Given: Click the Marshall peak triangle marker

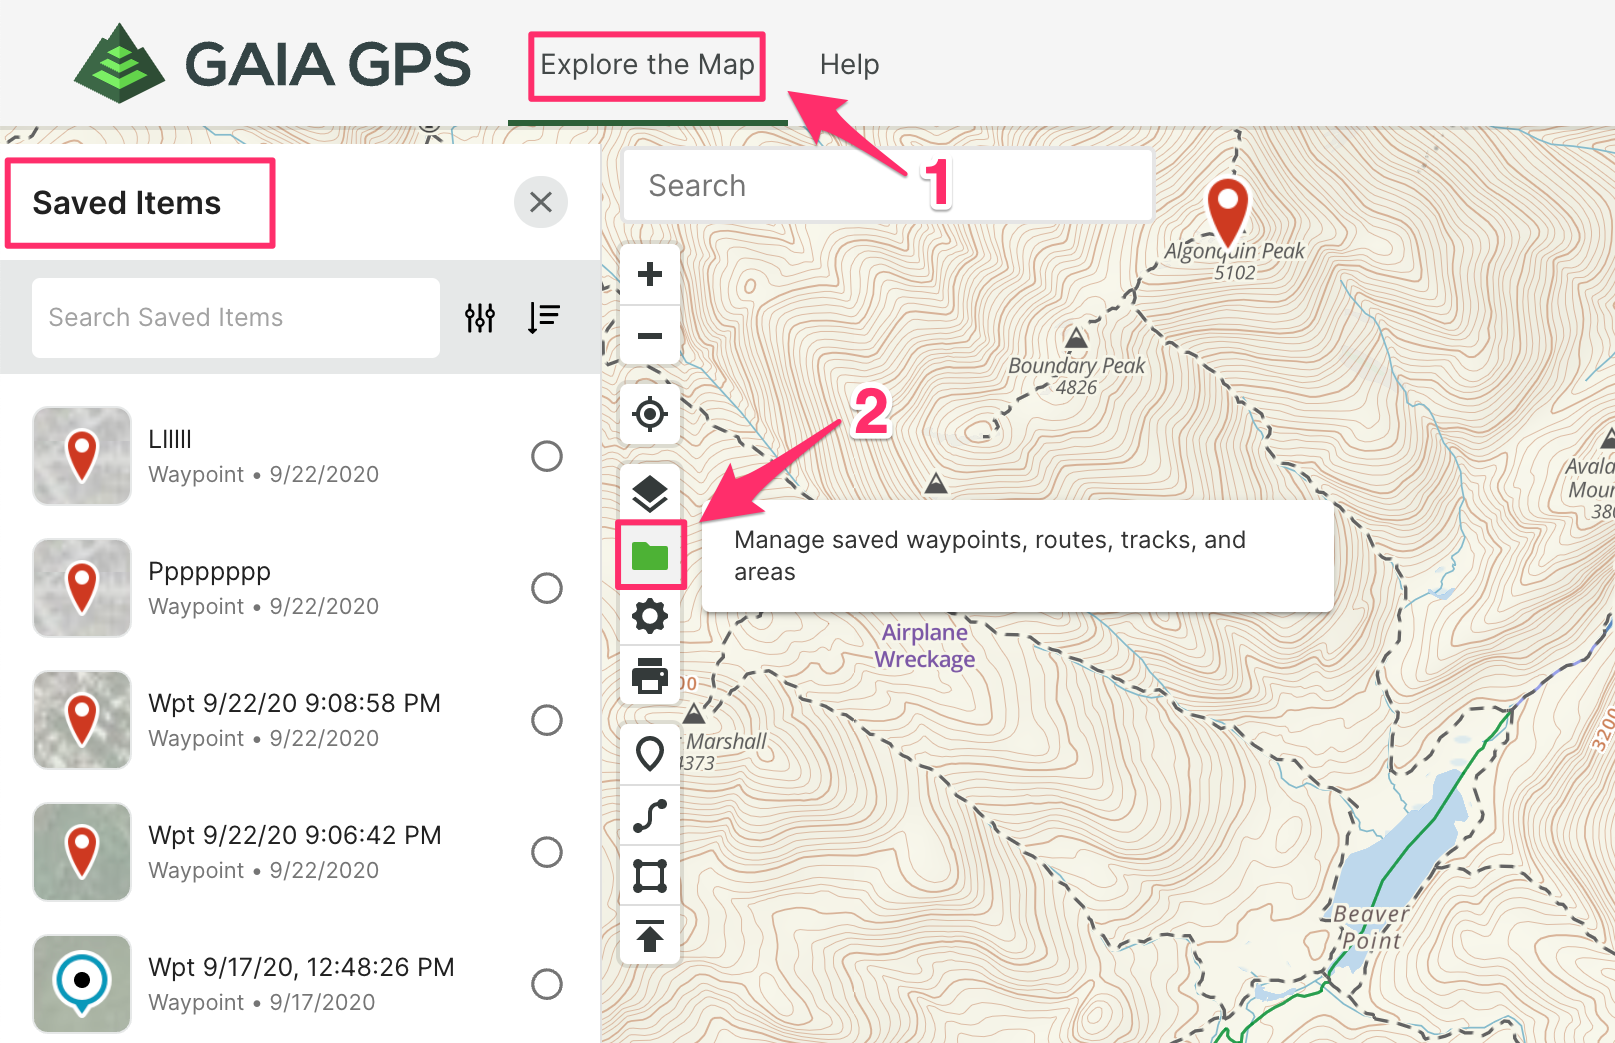Looking at the screenshot, I should (x=694, y=714).
